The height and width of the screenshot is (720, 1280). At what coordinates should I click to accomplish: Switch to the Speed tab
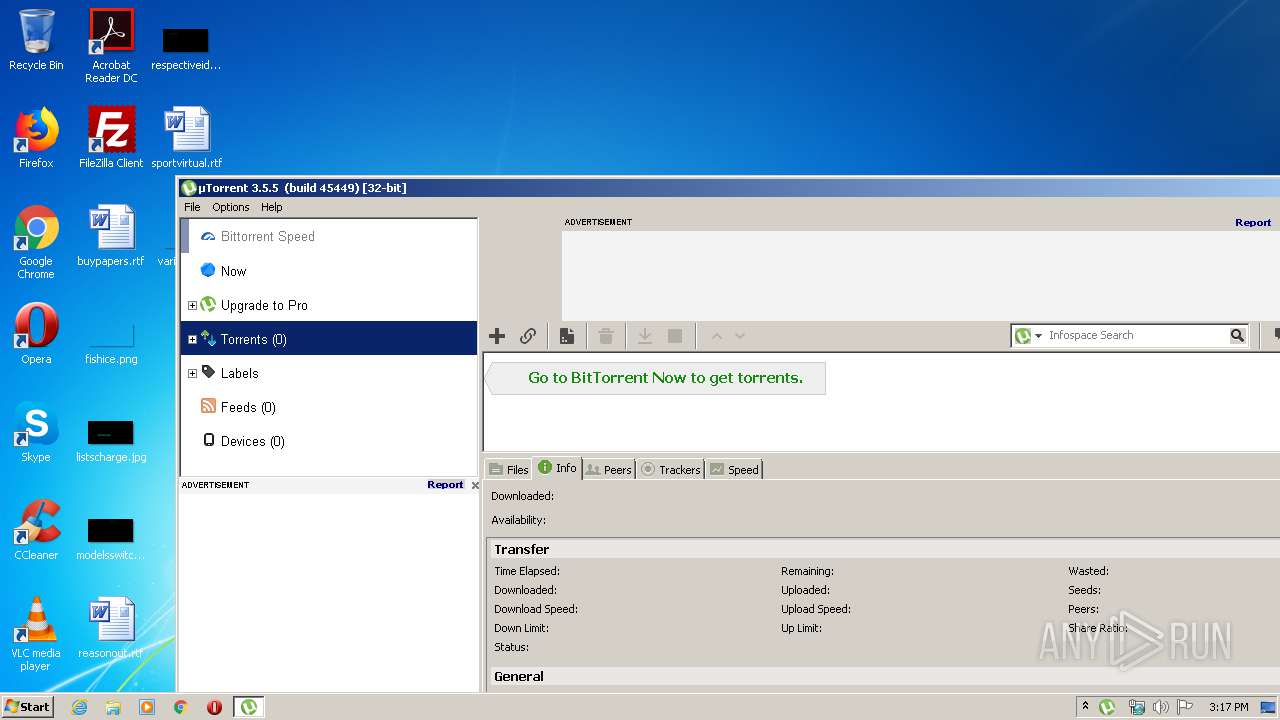(x=734, y=469)
